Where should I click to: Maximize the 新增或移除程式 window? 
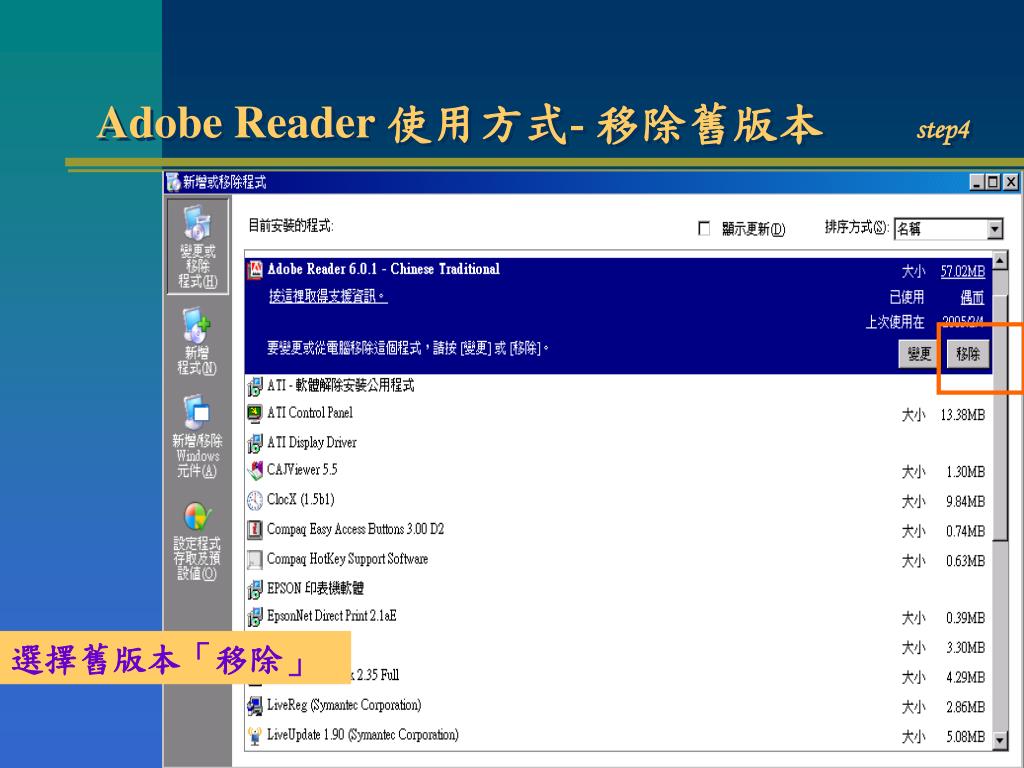click(x=993, y=182)
